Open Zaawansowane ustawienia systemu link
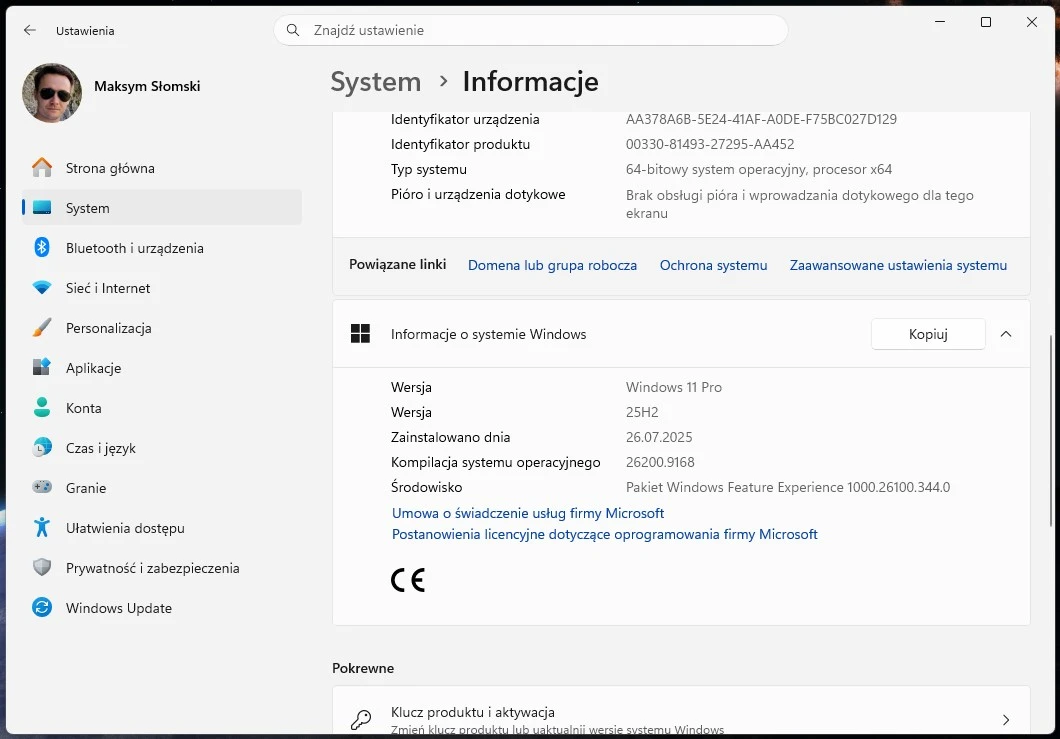 click(x=898, y=265)
